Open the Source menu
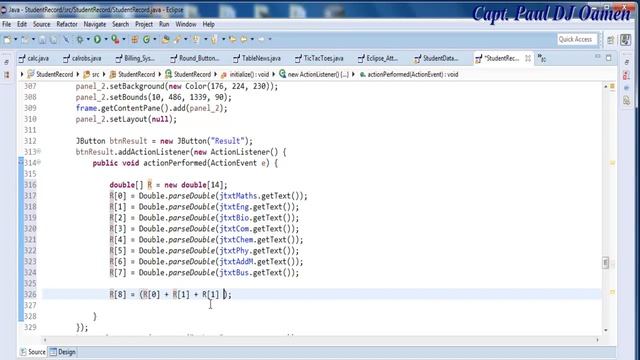The image size is (640, 360). click(x=42, y=24)
